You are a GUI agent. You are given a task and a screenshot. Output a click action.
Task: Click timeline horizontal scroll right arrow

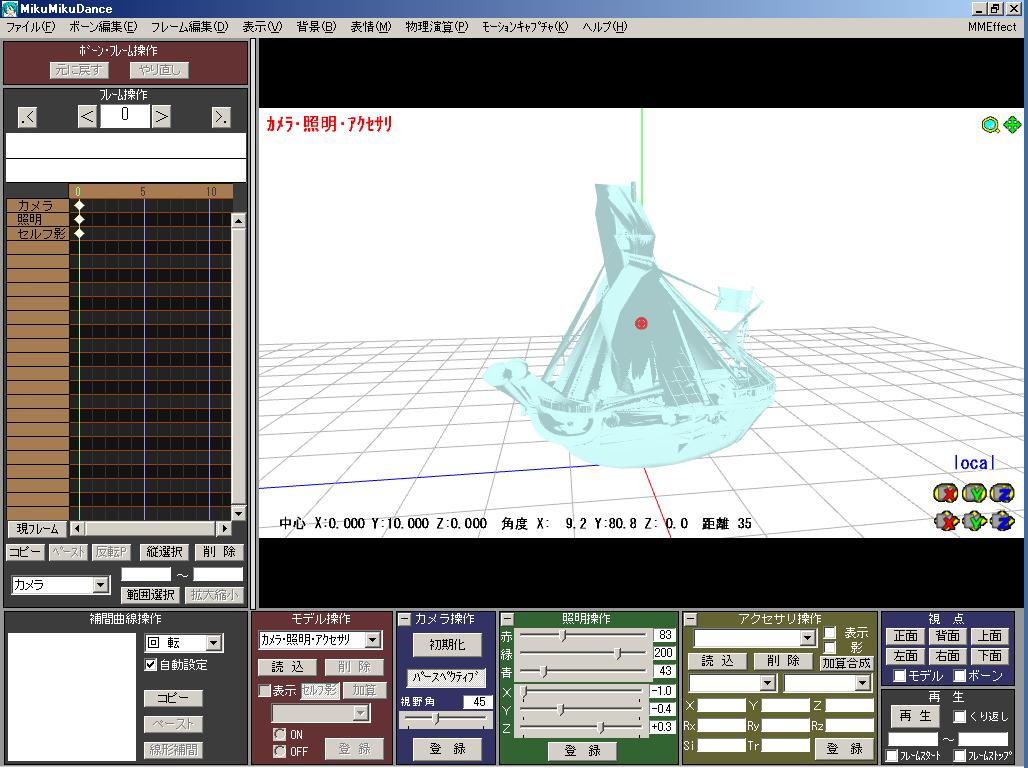tap(224, 528)
